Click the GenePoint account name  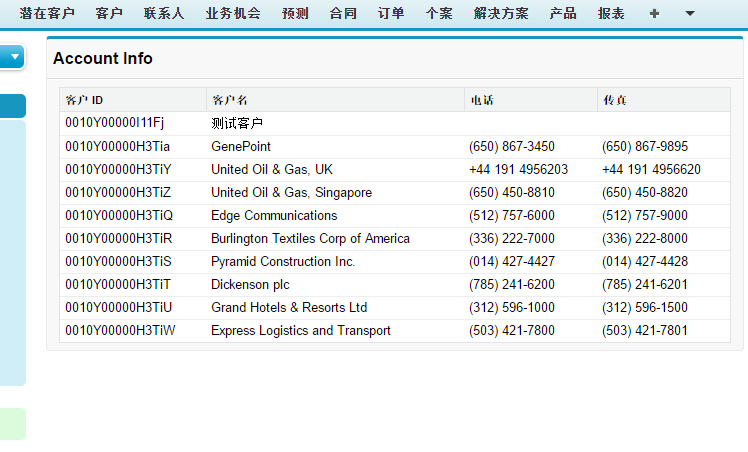[241, 146]
